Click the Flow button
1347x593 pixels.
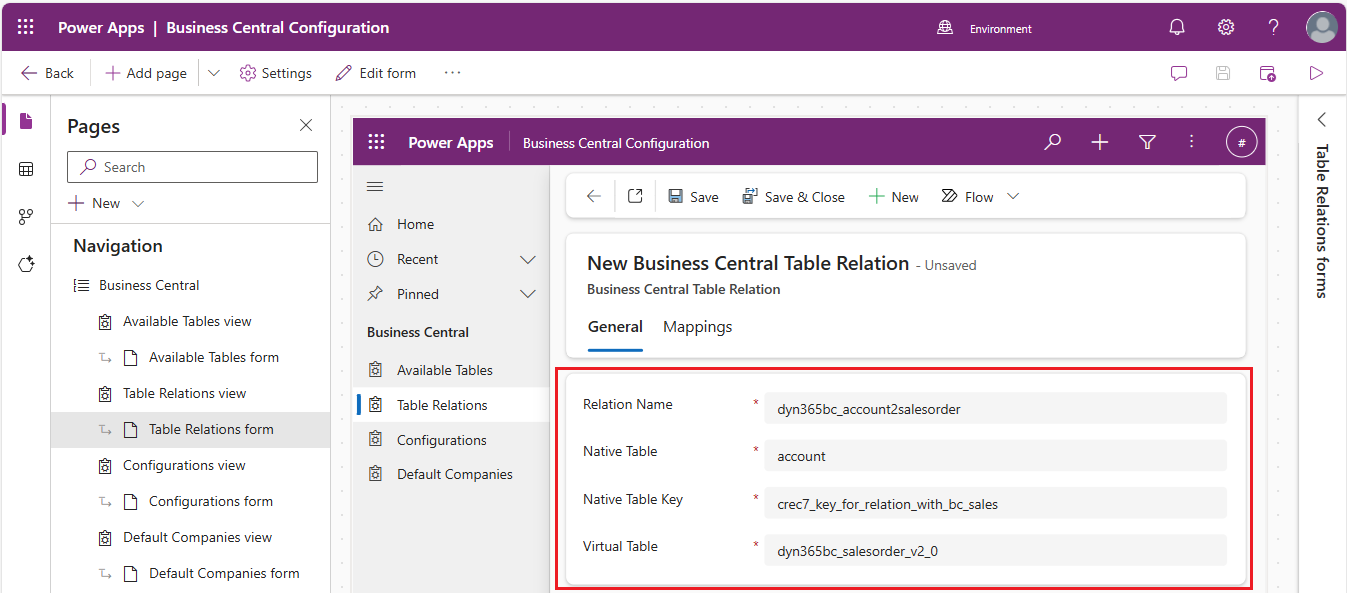coord(968,197)
